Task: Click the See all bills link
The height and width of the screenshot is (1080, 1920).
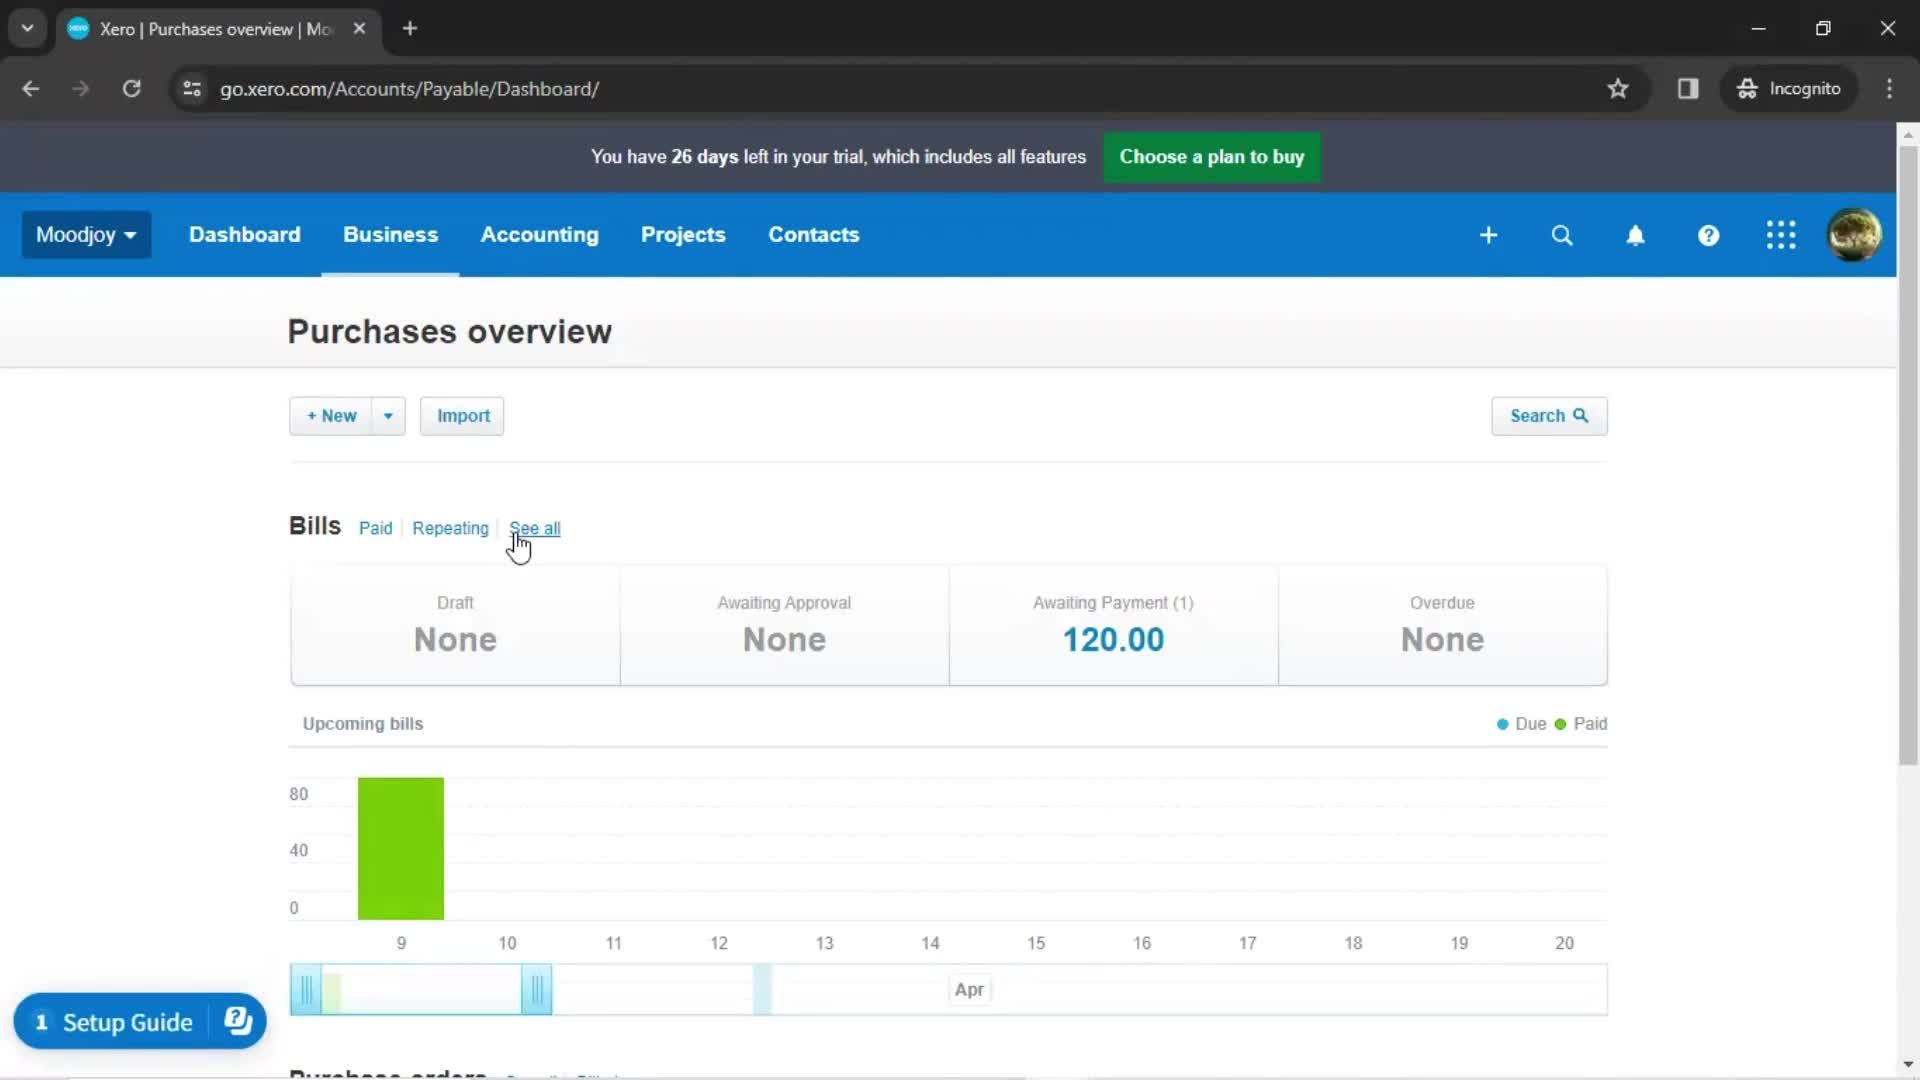Action: [535, 528]
